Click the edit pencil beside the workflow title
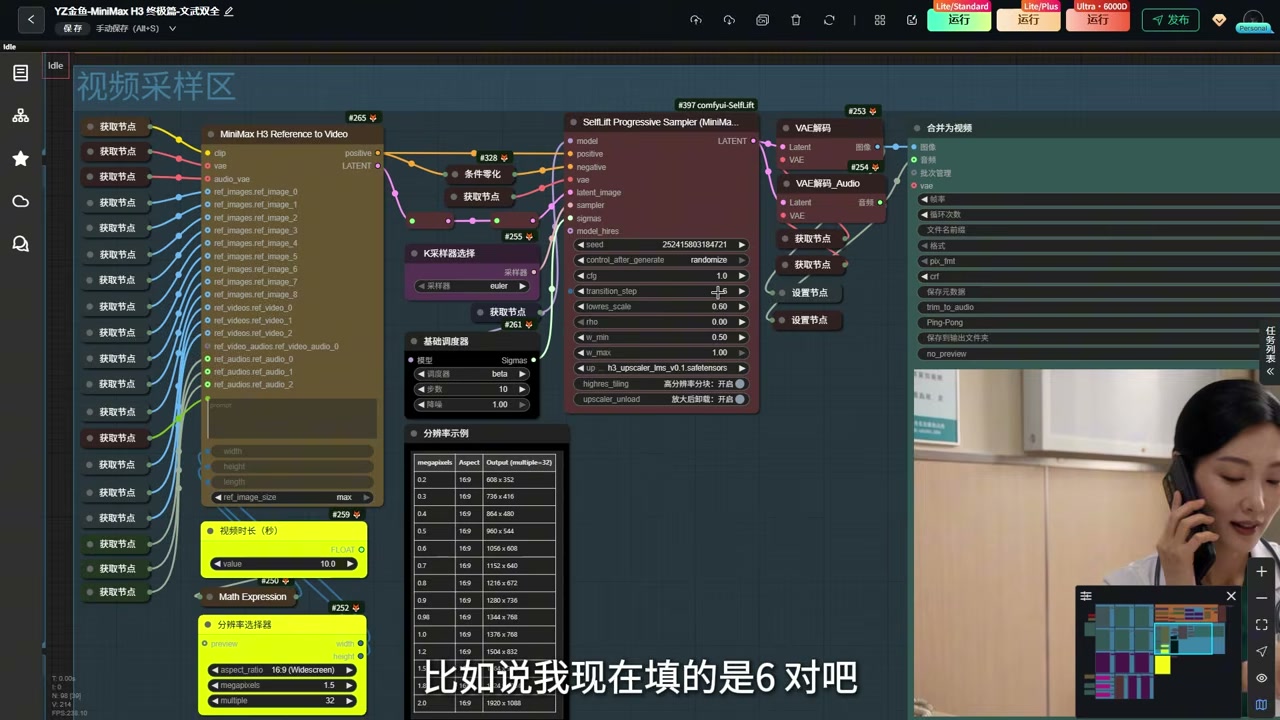 (x=229, y=11)
